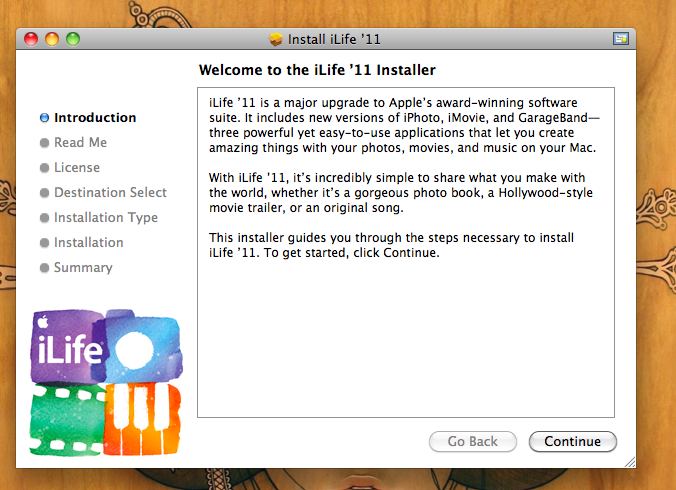
Task: Close the installer with the red button
Action: pyautogui.click(x=31, y=39)
